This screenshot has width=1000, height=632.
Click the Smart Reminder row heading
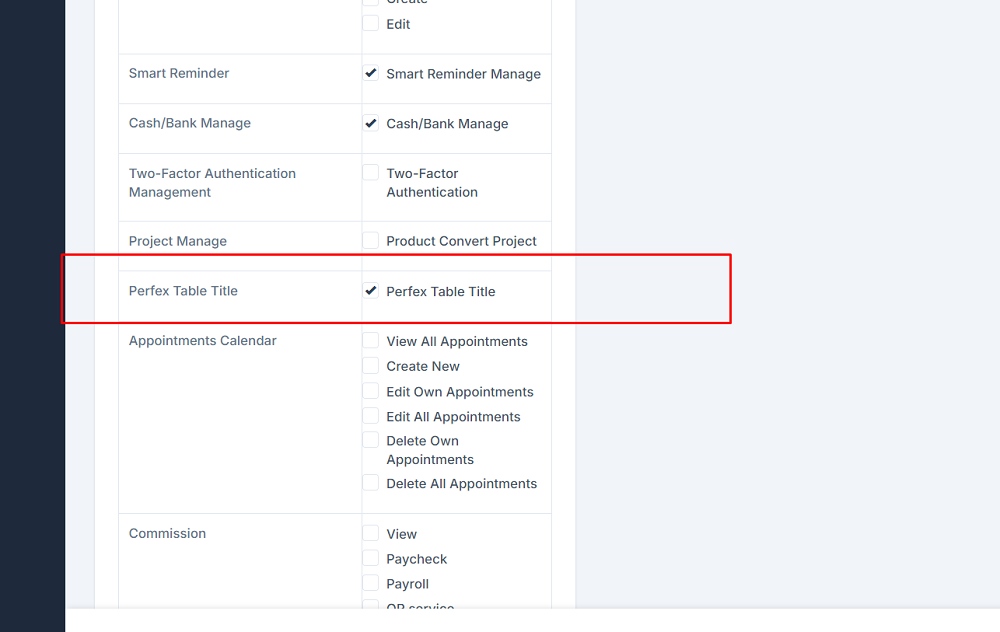179,73
